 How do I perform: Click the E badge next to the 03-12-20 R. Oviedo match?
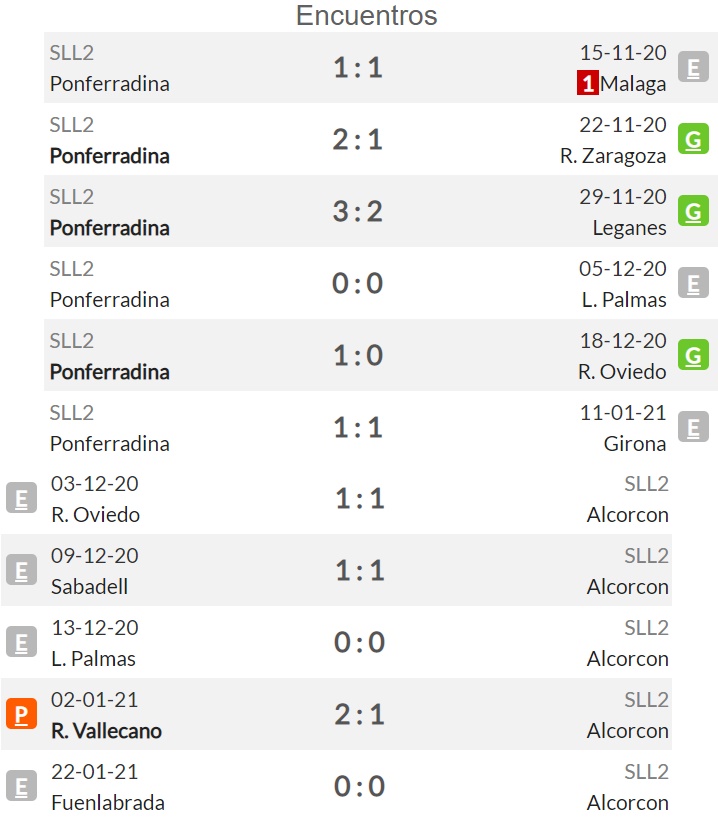(x=21, y=497)
